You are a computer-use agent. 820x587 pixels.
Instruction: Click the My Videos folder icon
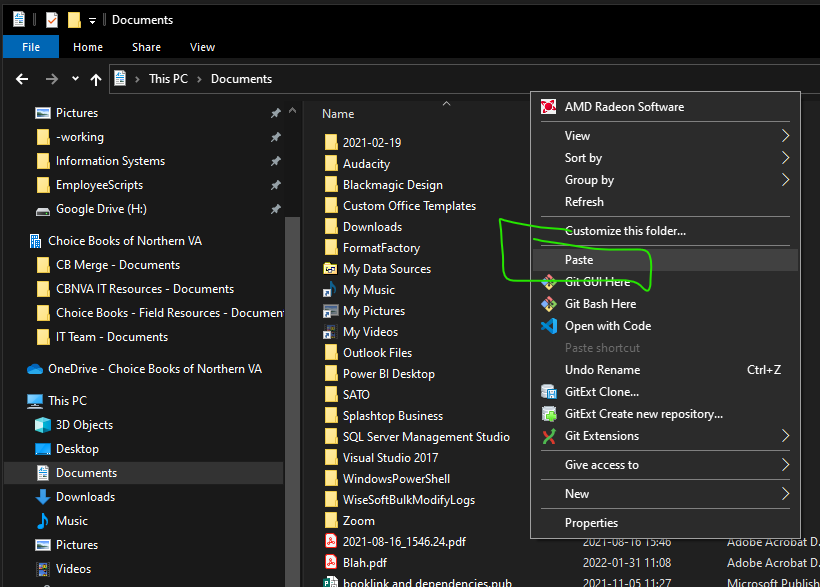pyautogui.click(x=330, y=332)
